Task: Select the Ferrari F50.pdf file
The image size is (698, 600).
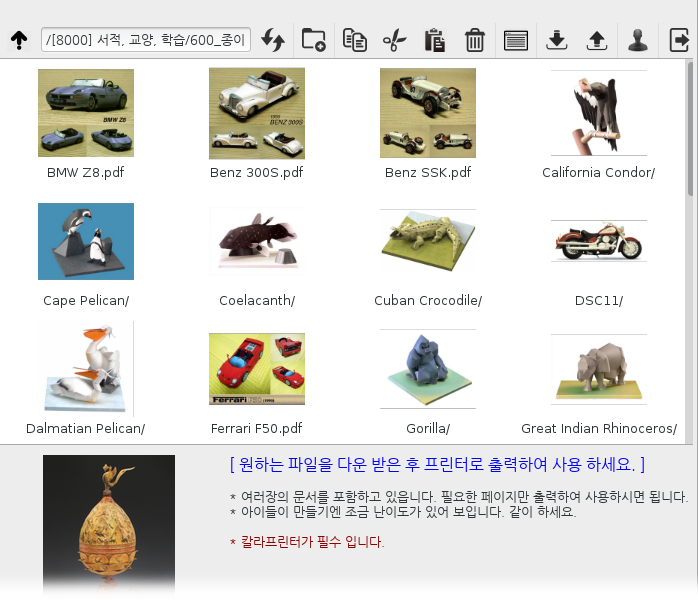Action: point(257,369)
